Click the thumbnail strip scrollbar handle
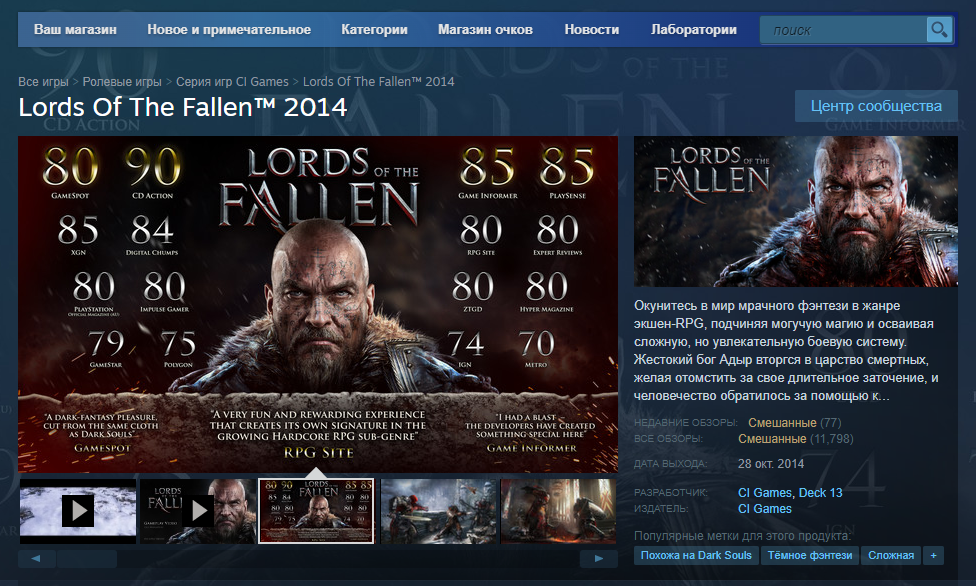 [x=87, y=558]
